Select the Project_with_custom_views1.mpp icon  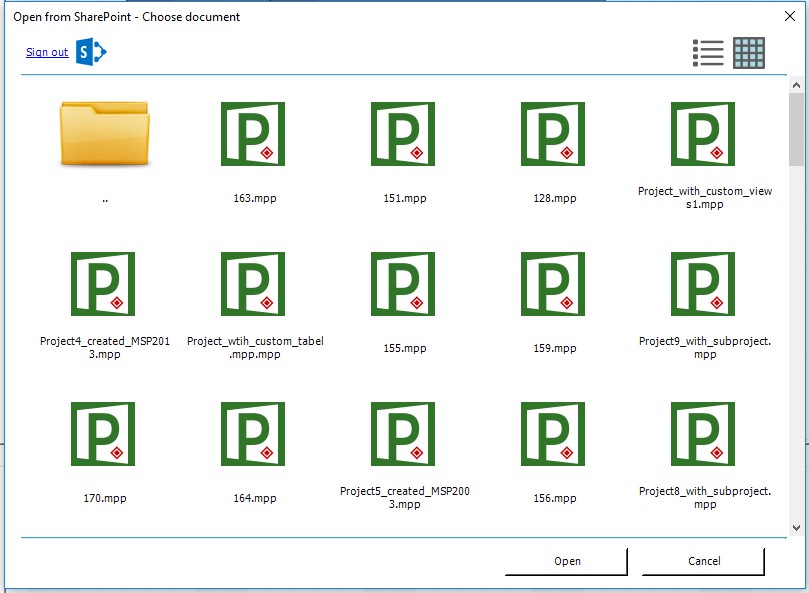[703, 134]
